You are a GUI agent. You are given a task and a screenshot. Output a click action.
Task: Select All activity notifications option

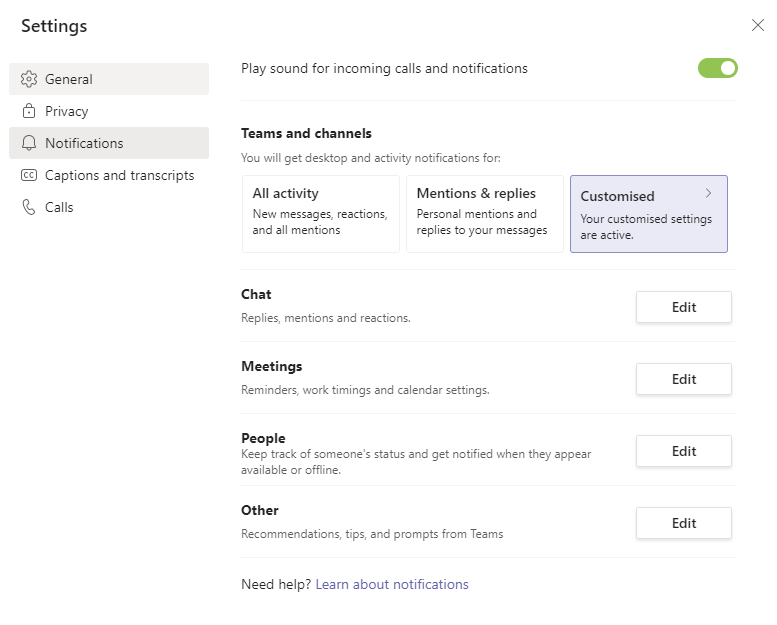click(320, 213)
